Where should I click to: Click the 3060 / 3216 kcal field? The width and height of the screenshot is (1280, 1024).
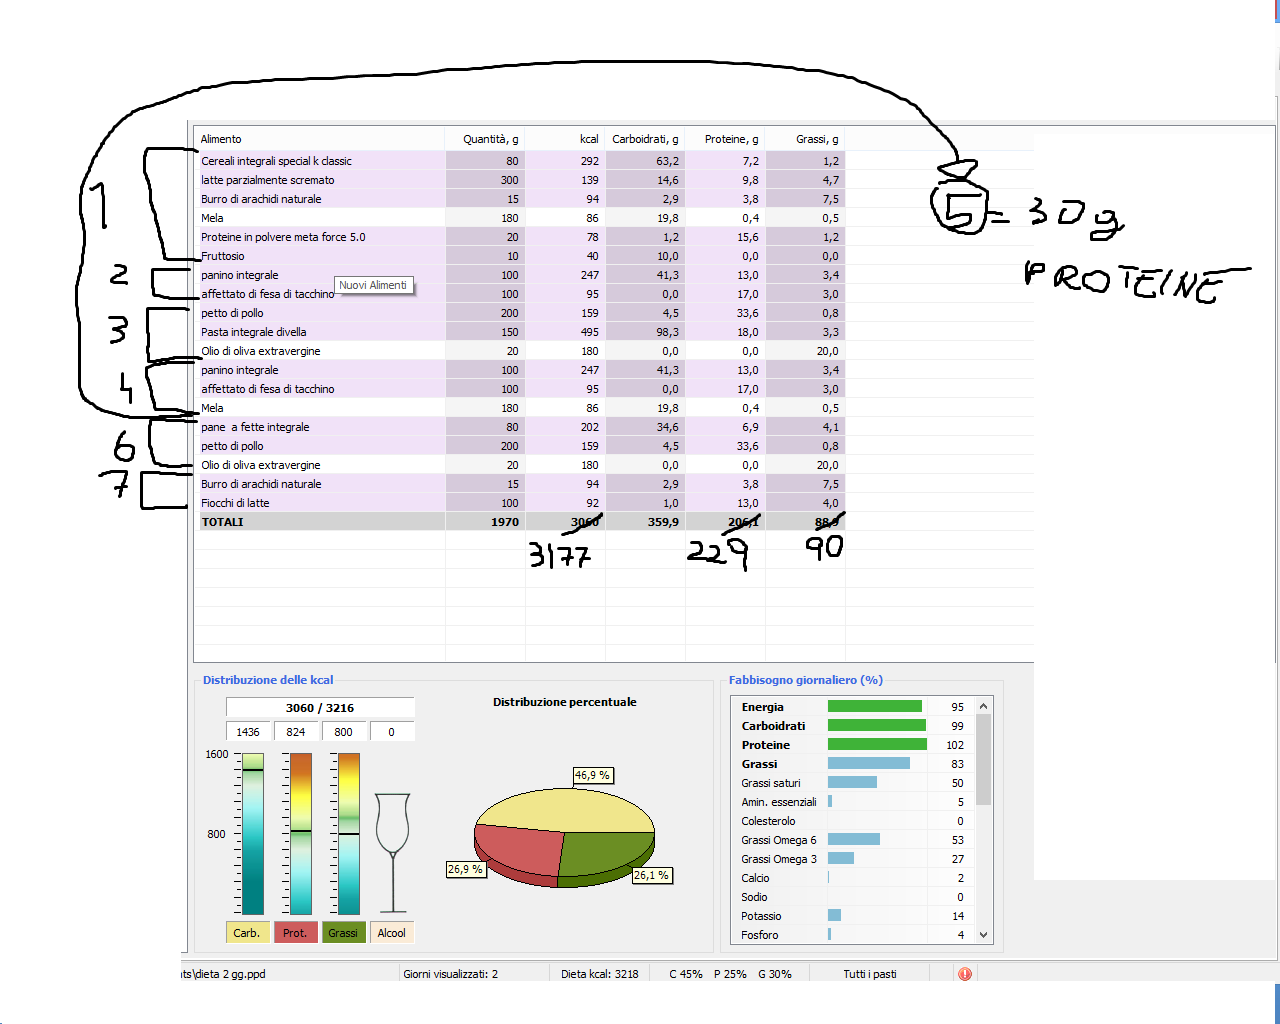(320, 708)
